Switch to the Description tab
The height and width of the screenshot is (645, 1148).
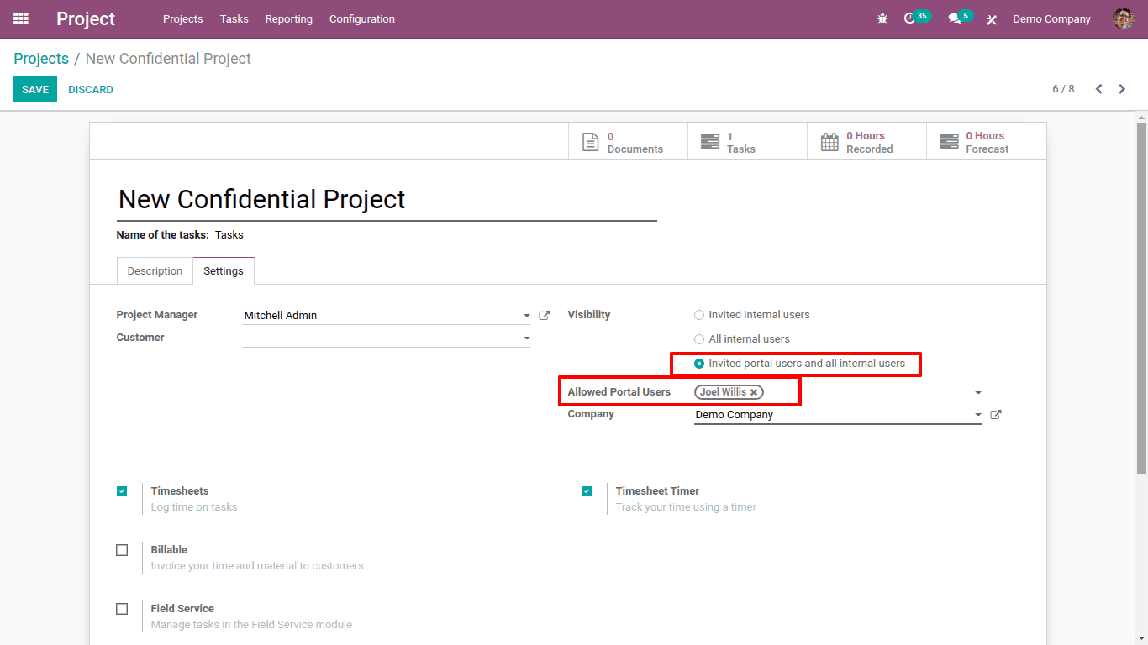point(154,271)
